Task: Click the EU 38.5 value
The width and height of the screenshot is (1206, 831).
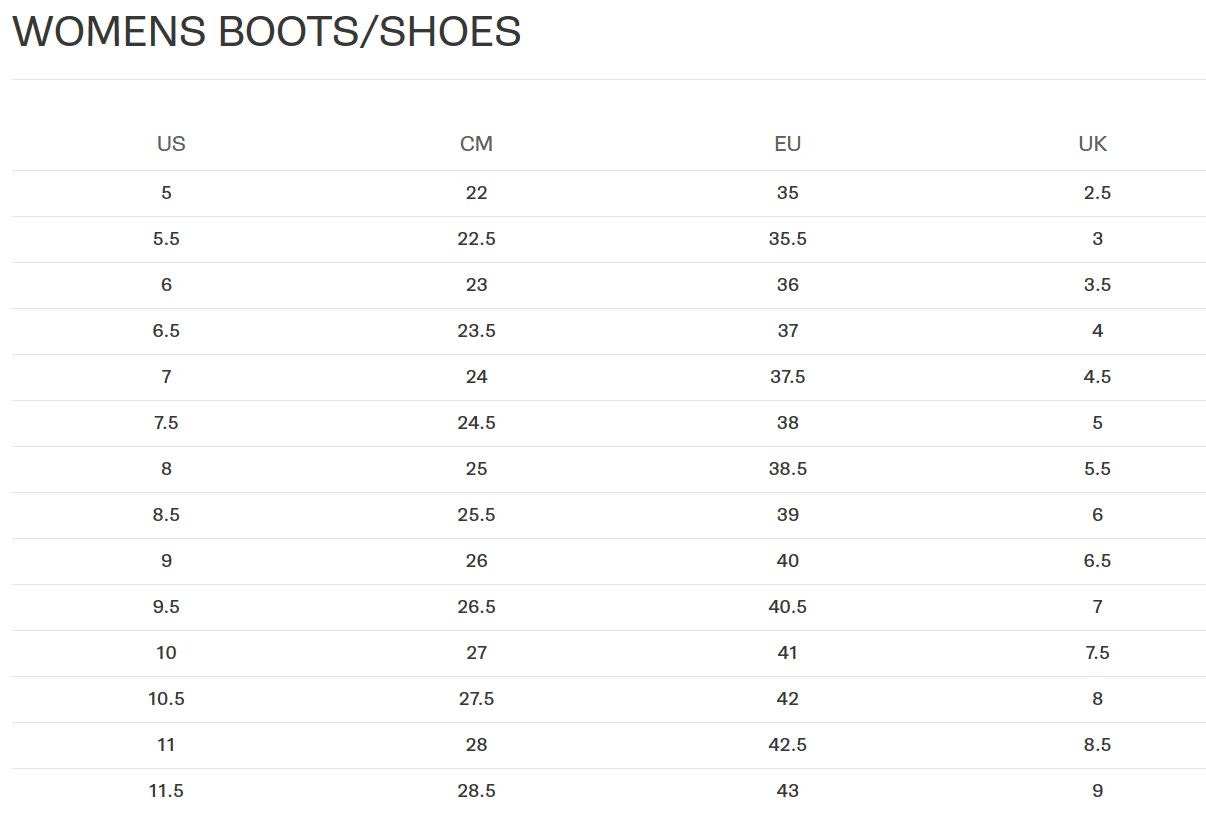Action: click(x=788, y=469)
